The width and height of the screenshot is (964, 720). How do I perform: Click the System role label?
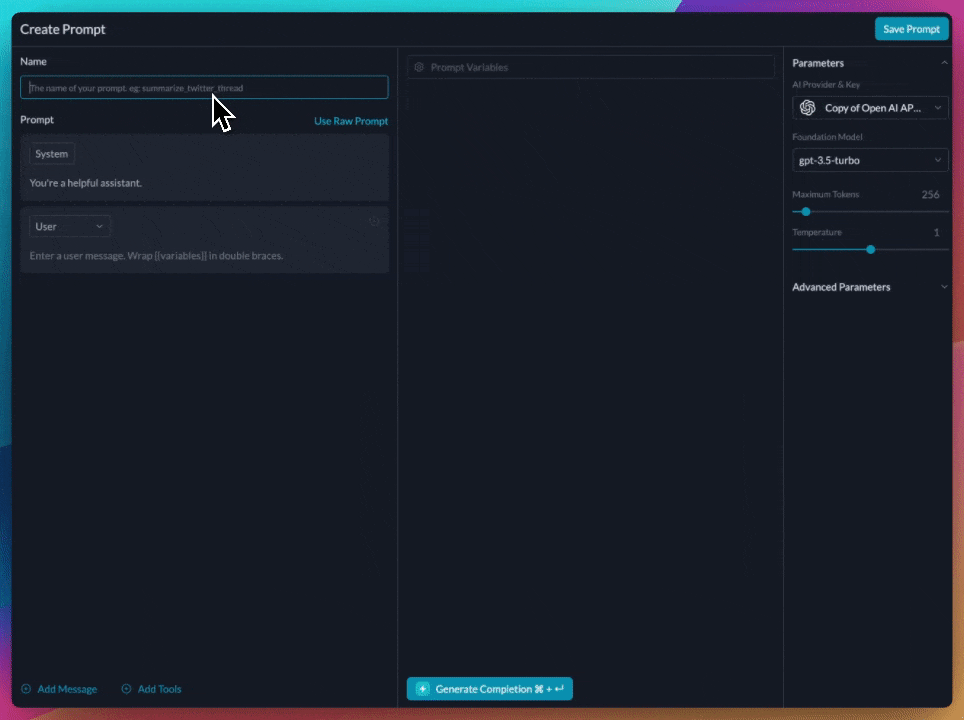point(52,154)
